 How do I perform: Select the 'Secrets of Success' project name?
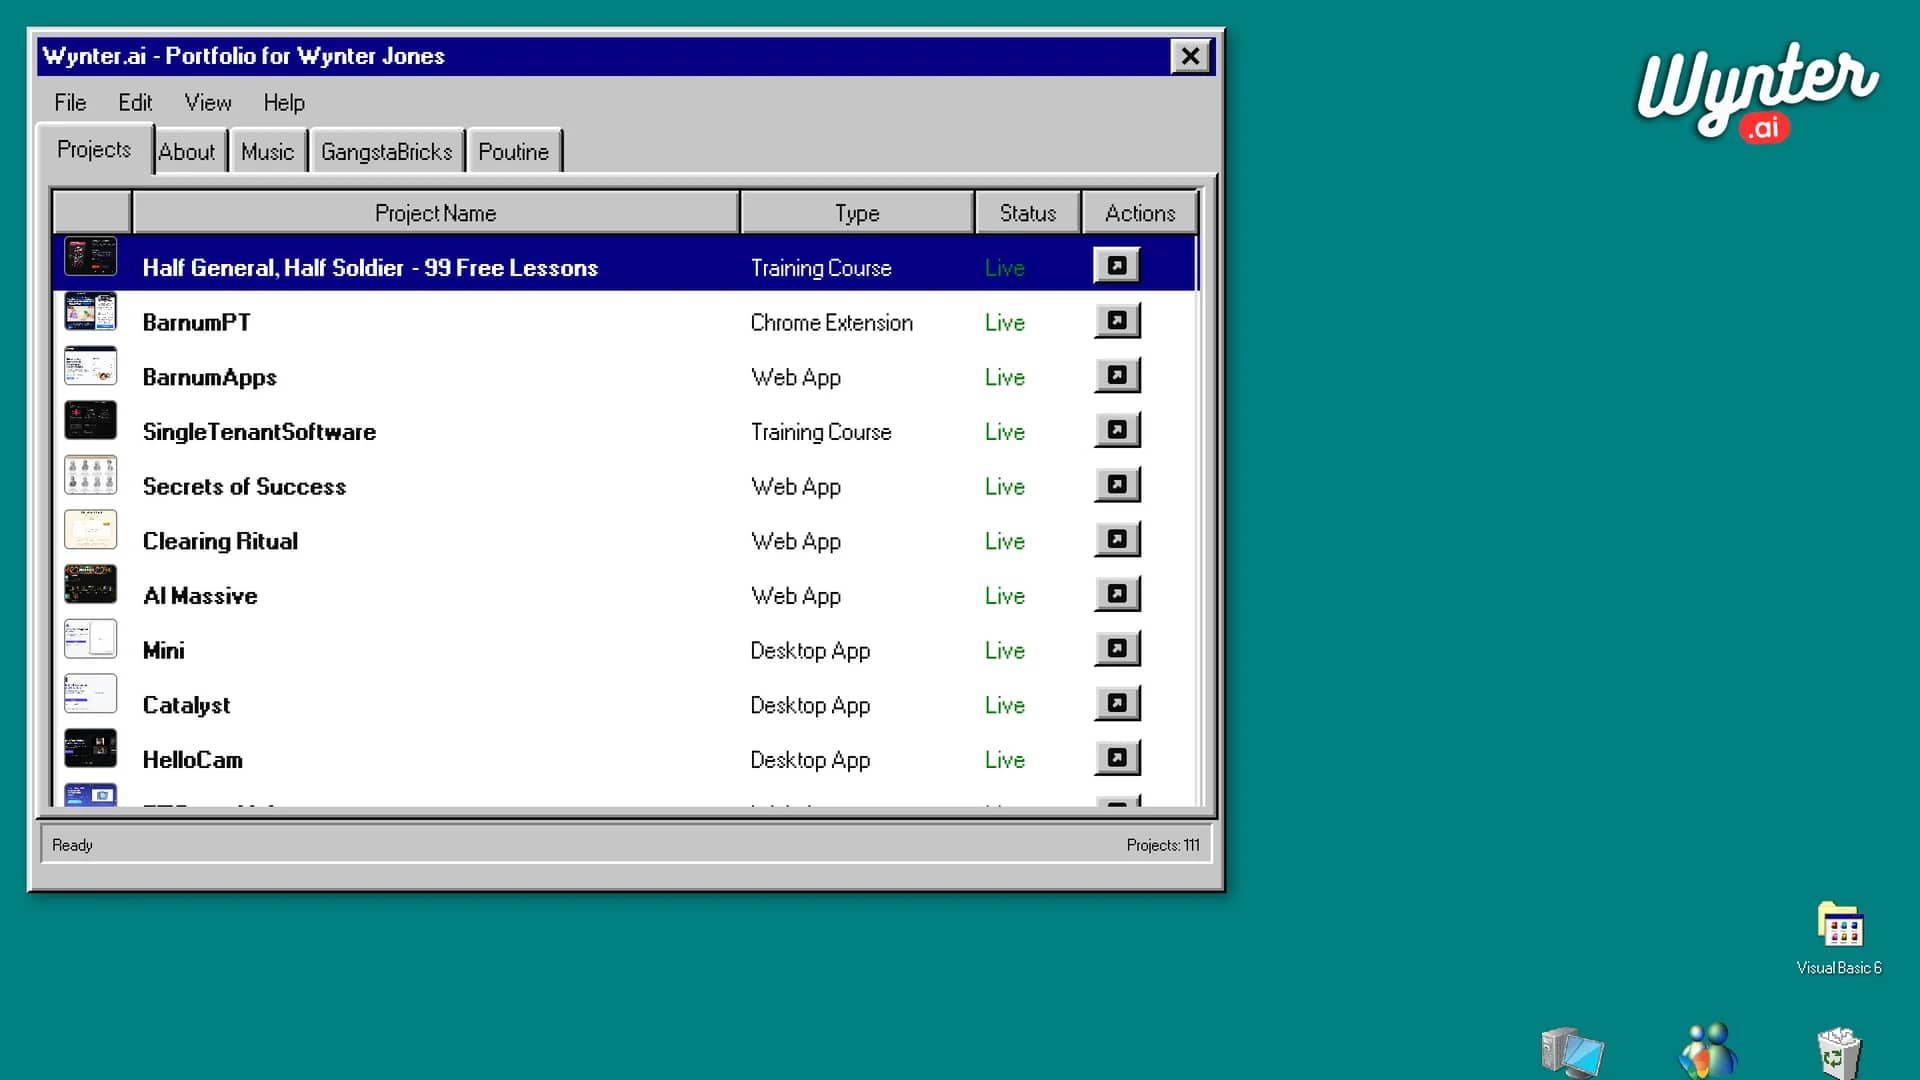point(244,486)
